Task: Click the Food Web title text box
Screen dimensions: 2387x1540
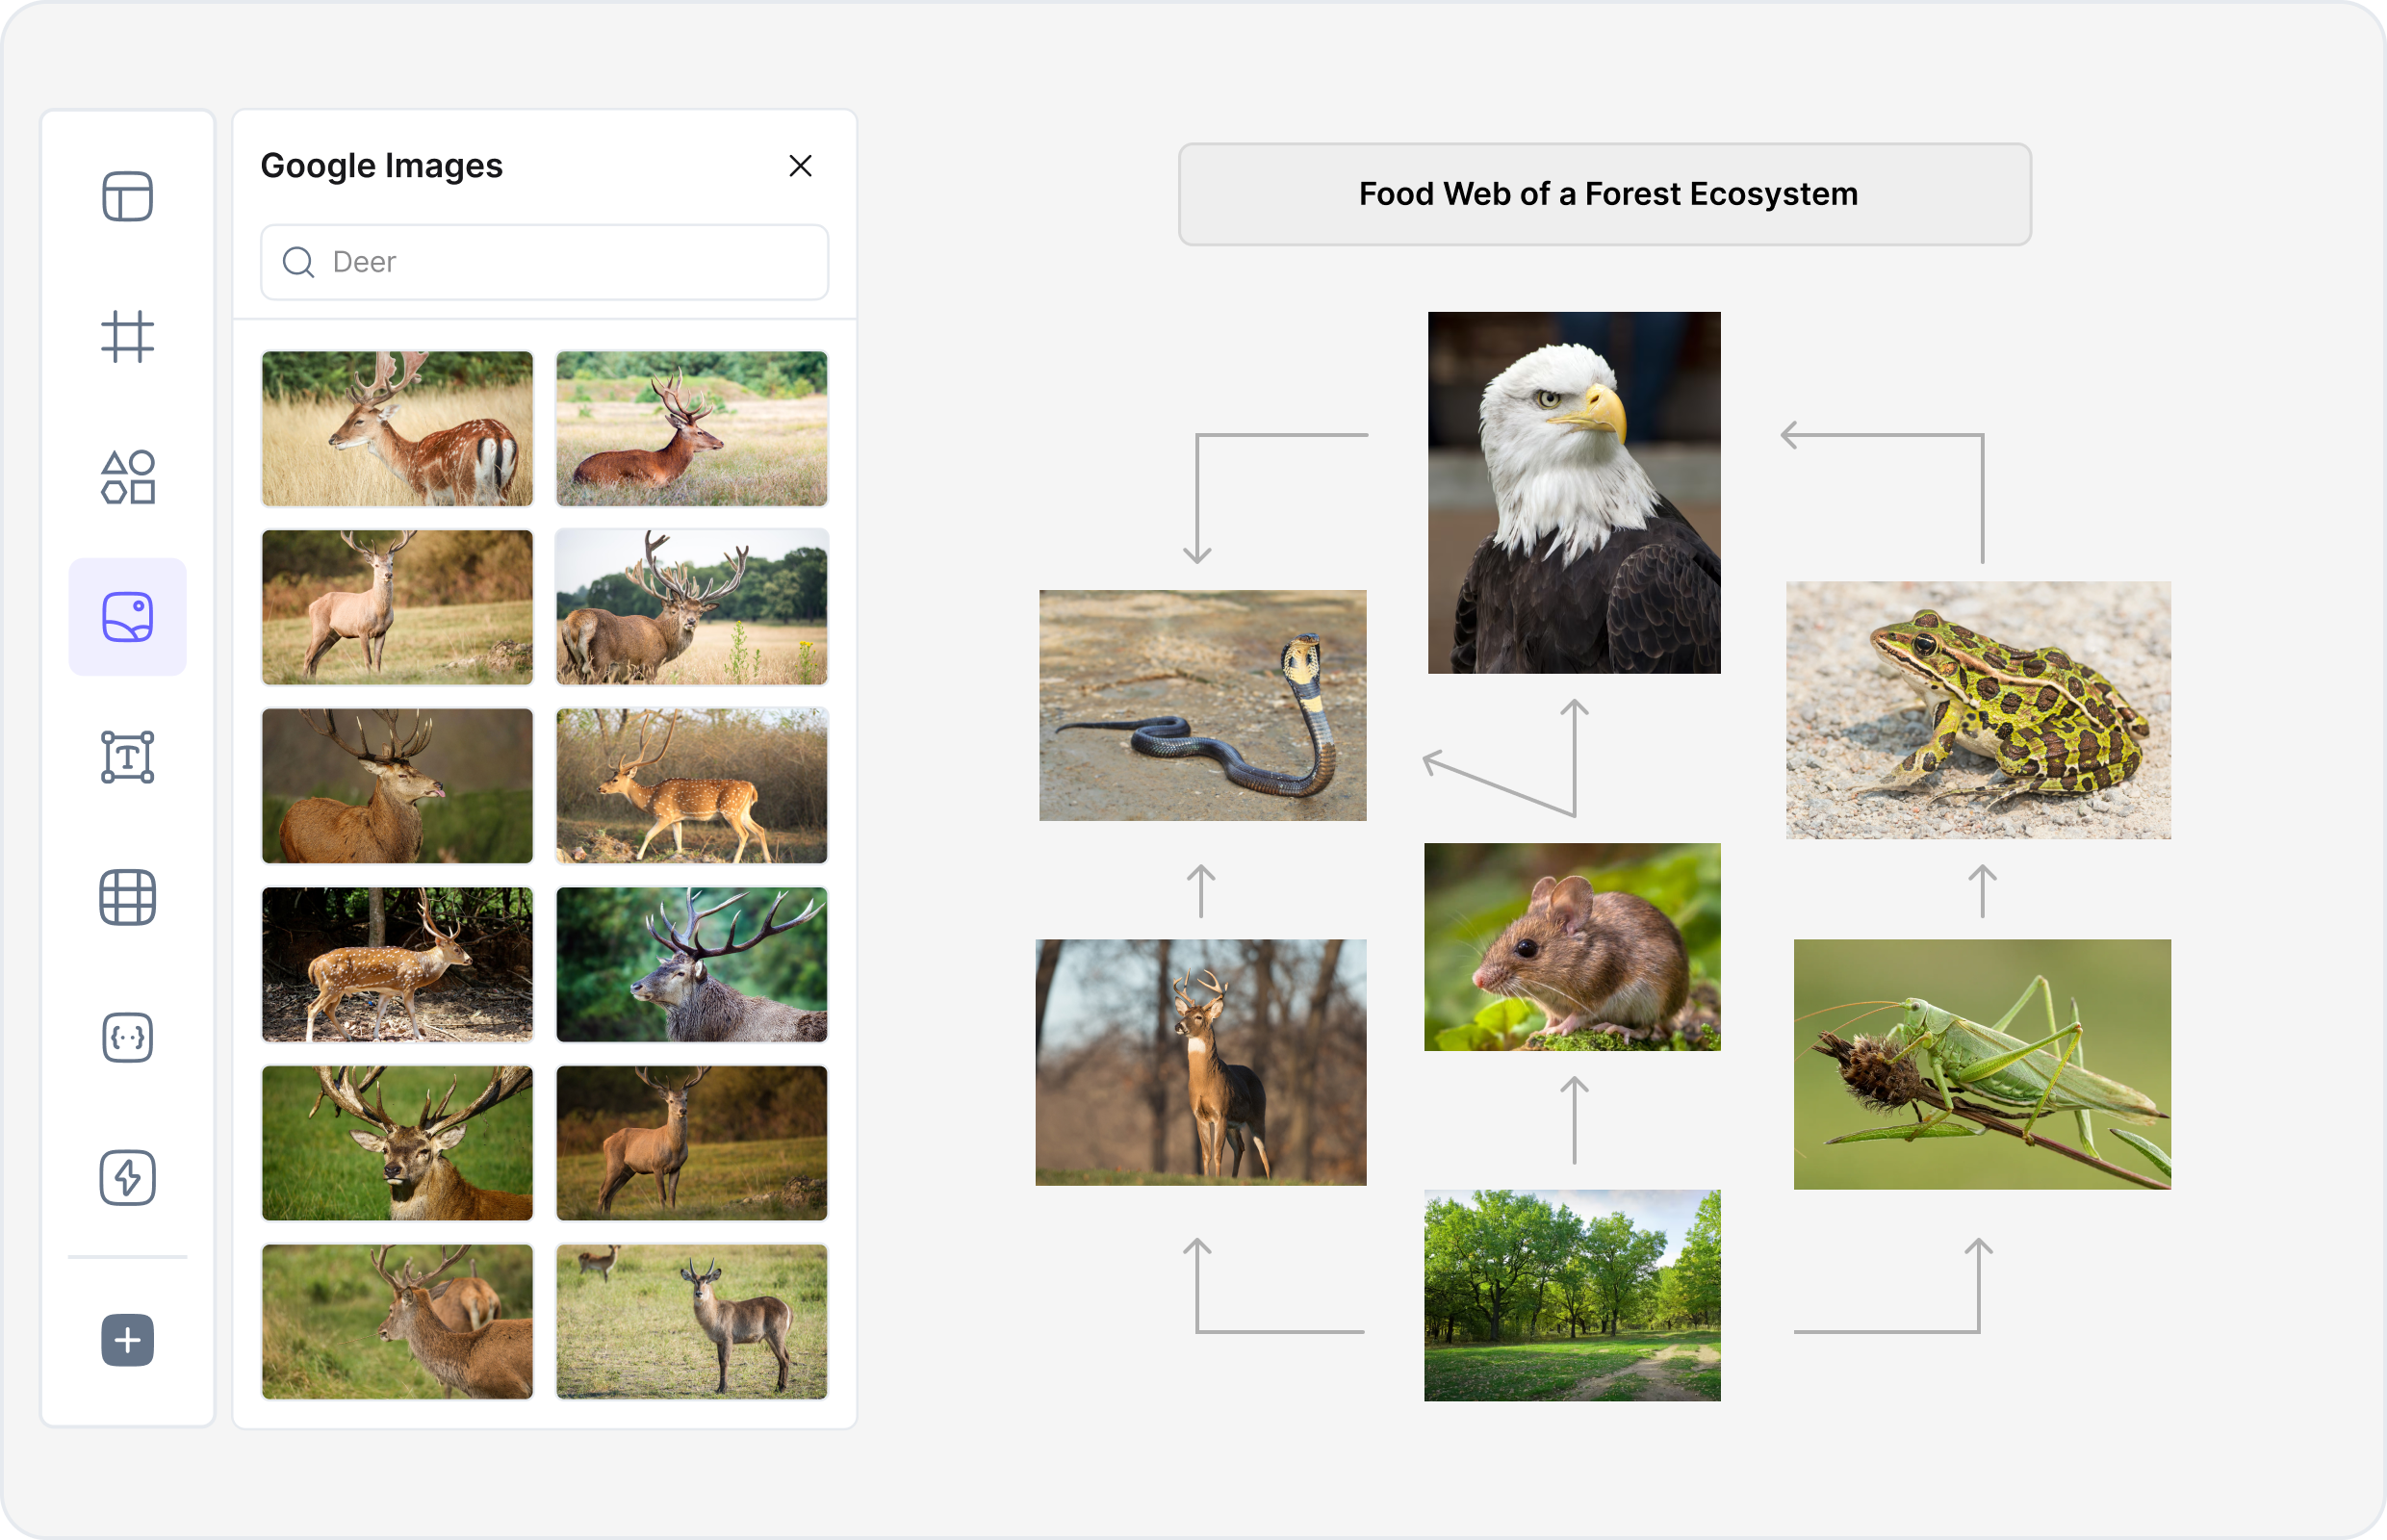Action: click(1604, 194)
